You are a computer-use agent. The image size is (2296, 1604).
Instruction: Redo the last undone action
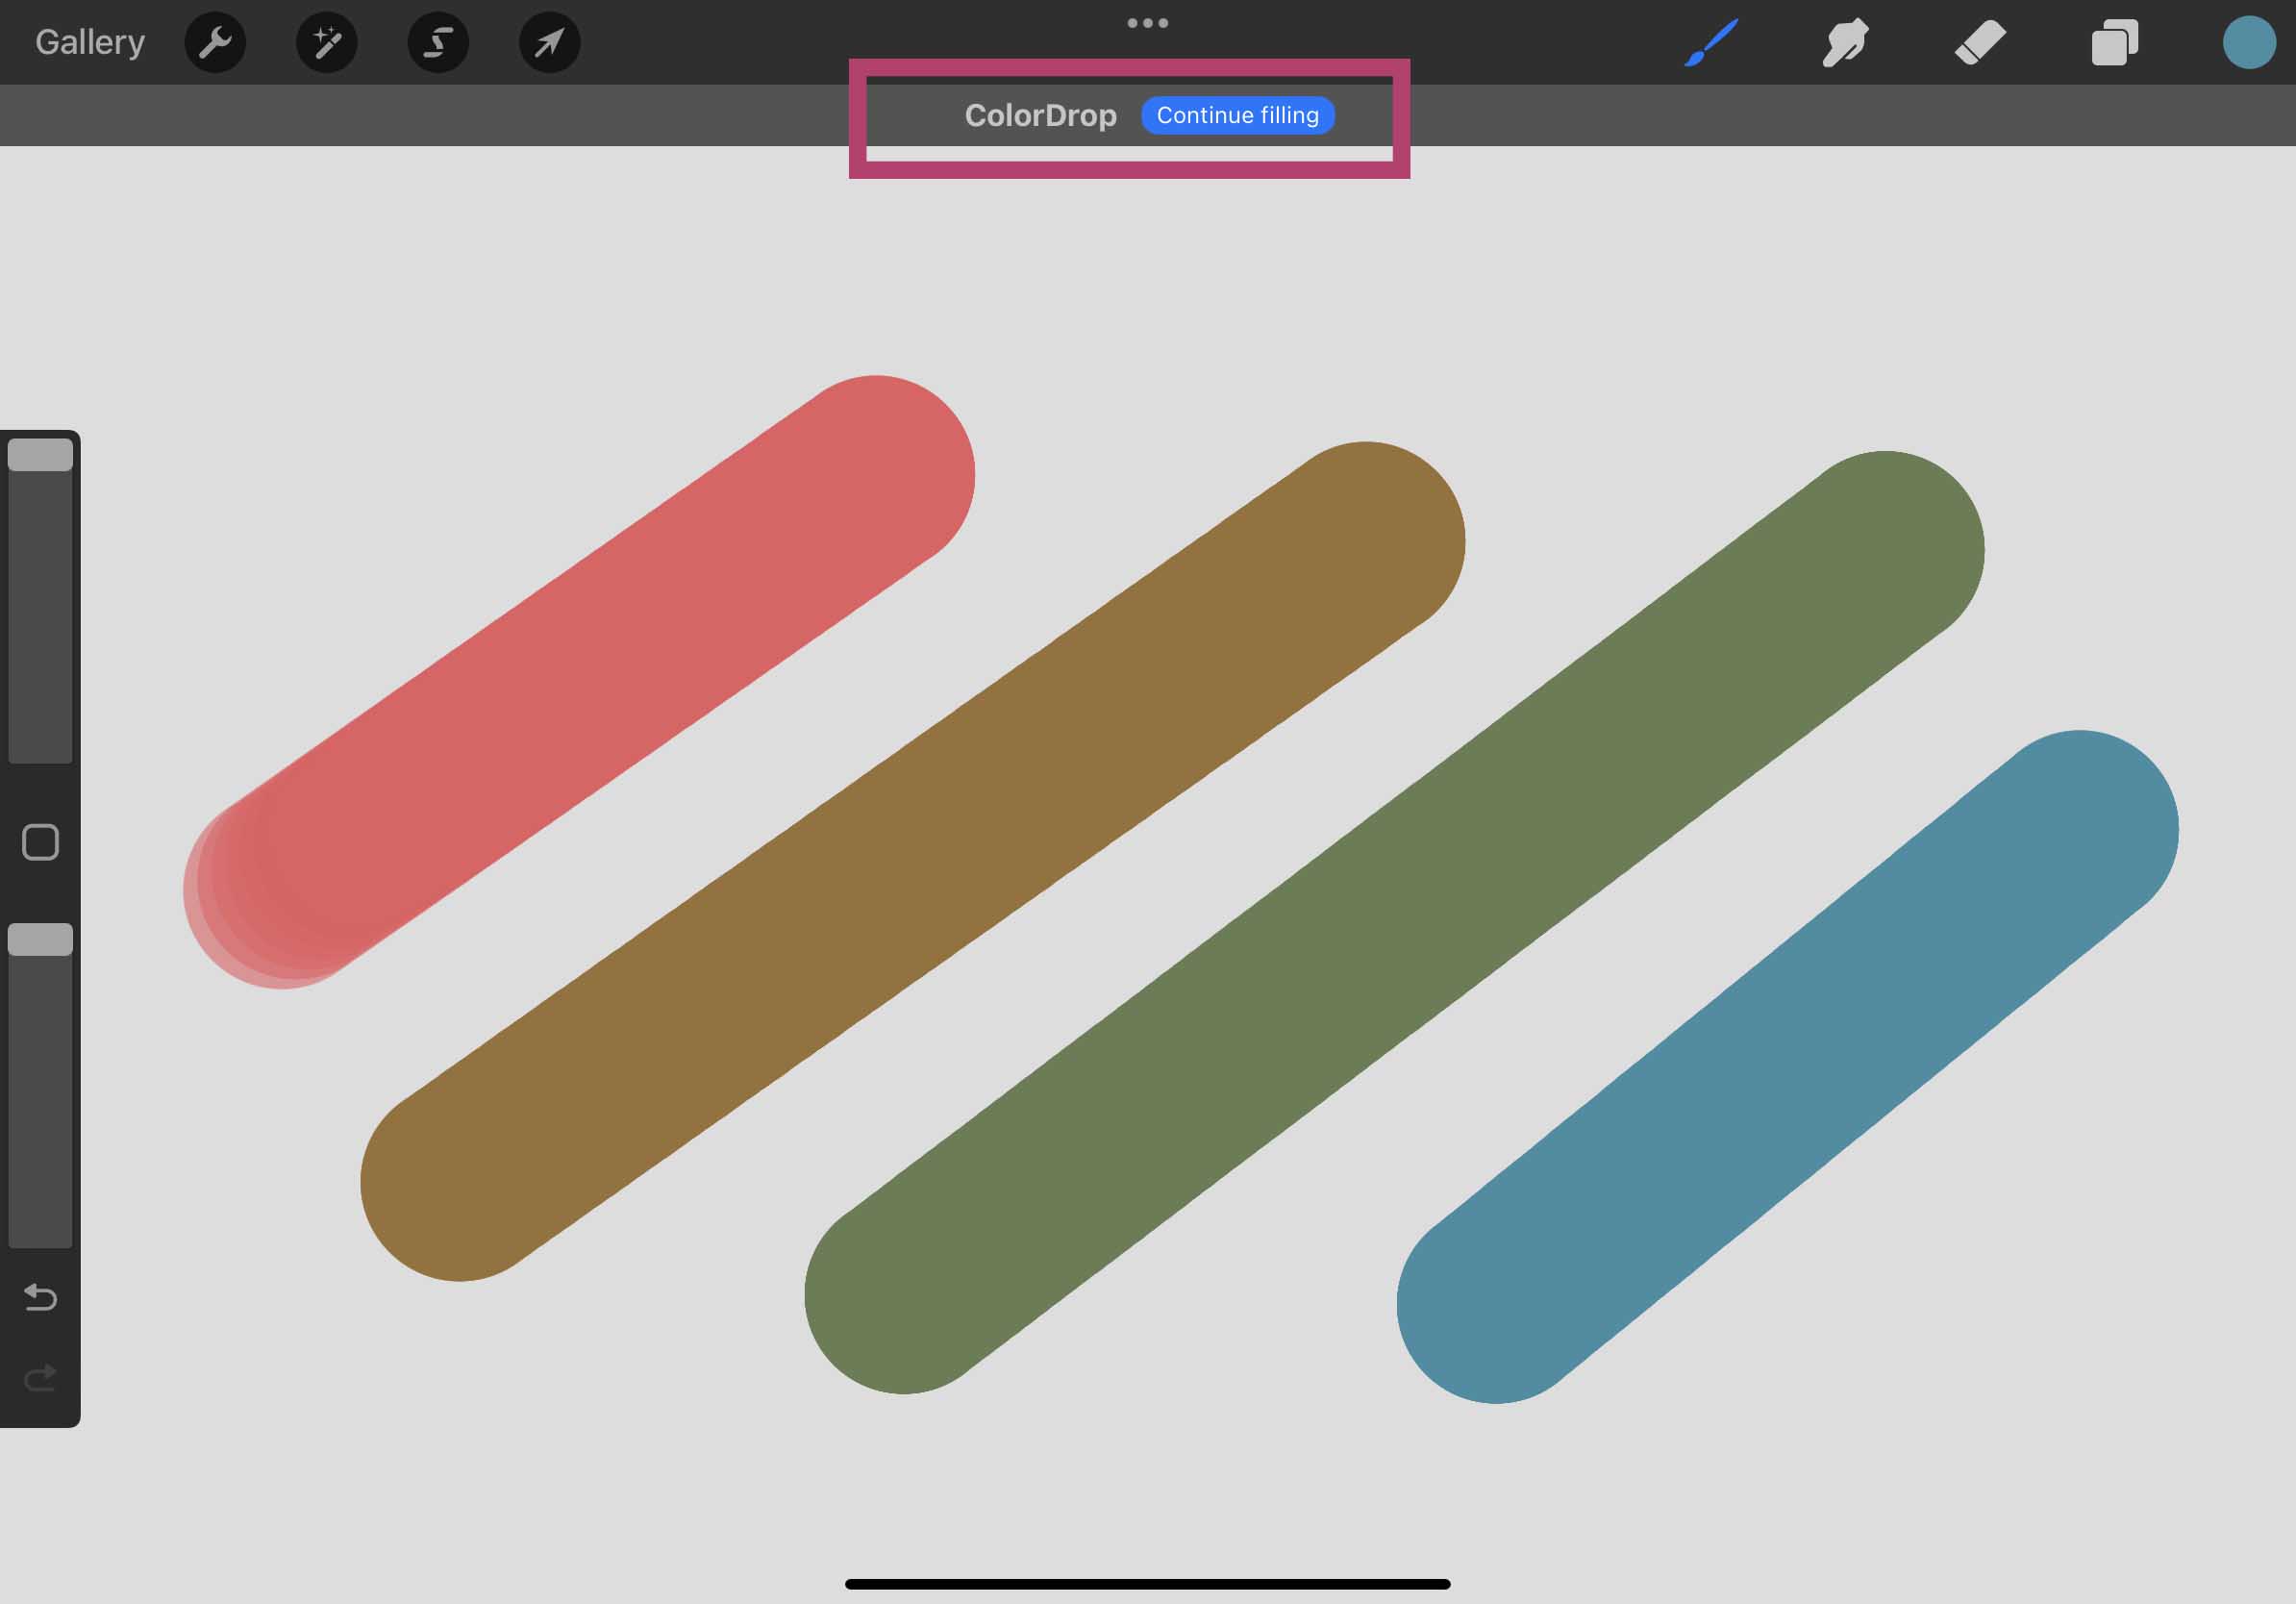pos(40,1378)
